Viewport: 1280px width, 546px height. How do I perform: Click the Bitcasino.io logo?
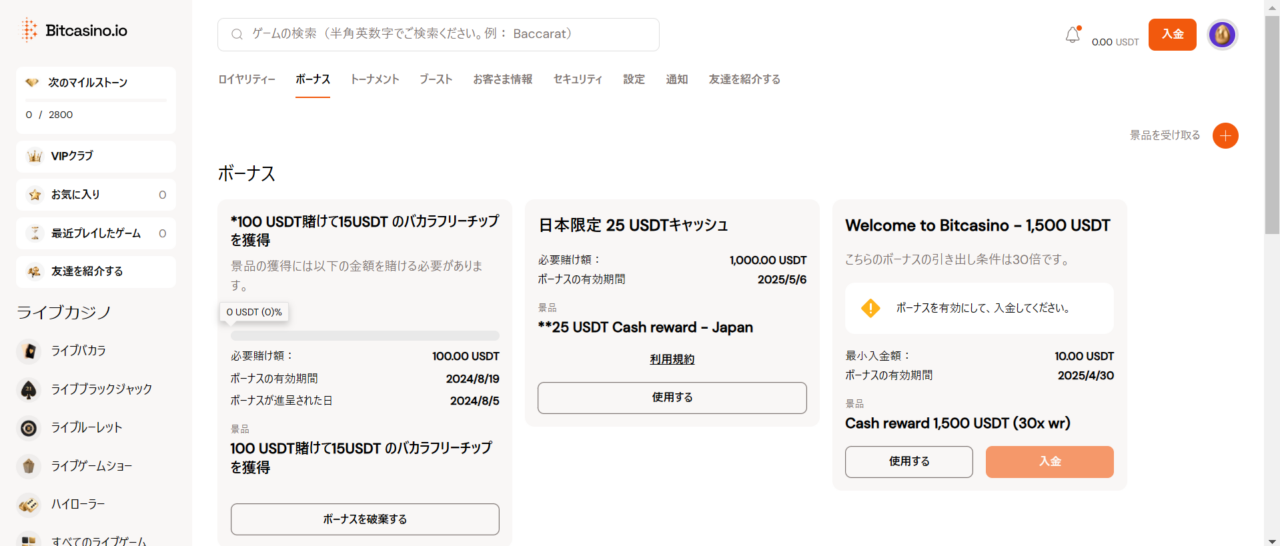(x=74, y=30)
